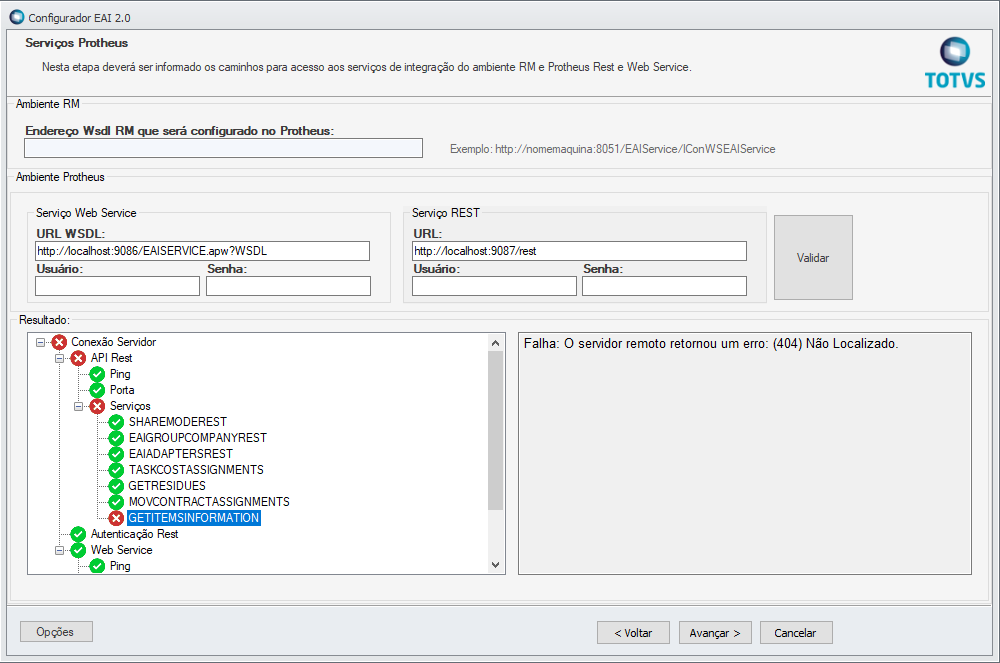This screenshot has height=663, width=1000.
Task: Select the API Rest tree row
Action: pyautogui.click(x=112, y=358)
